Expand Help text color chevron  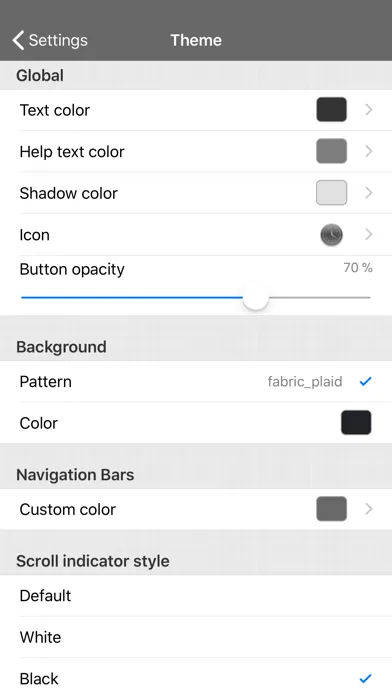click(x=368, y=151)
